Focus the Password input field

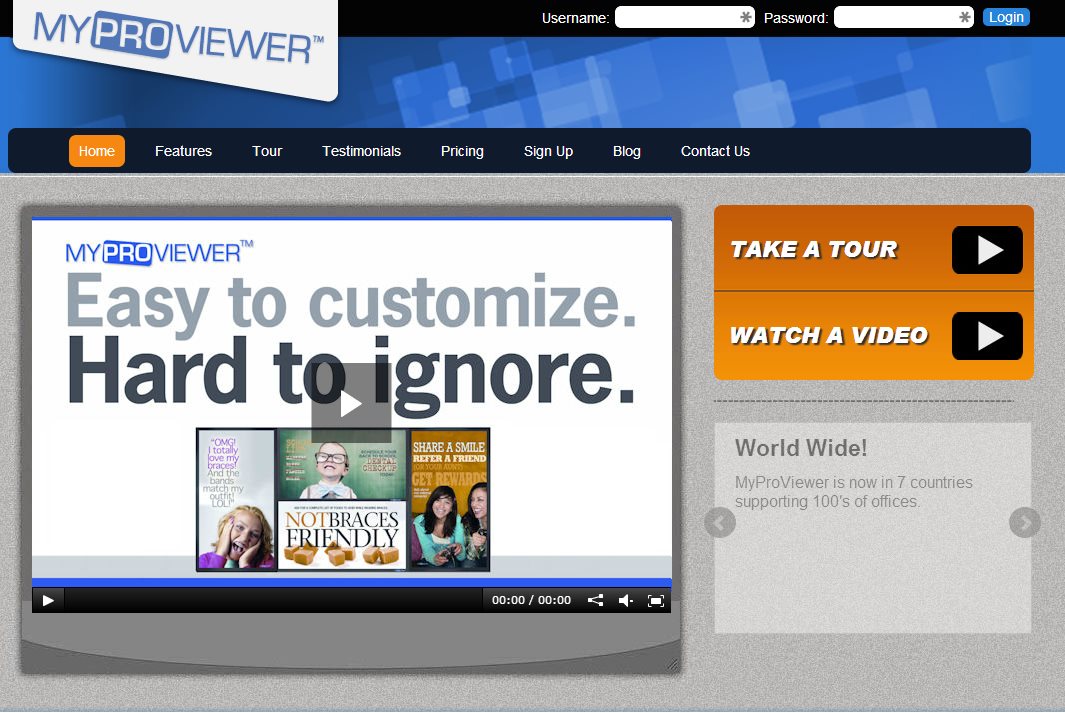click(x=903, y=17)
